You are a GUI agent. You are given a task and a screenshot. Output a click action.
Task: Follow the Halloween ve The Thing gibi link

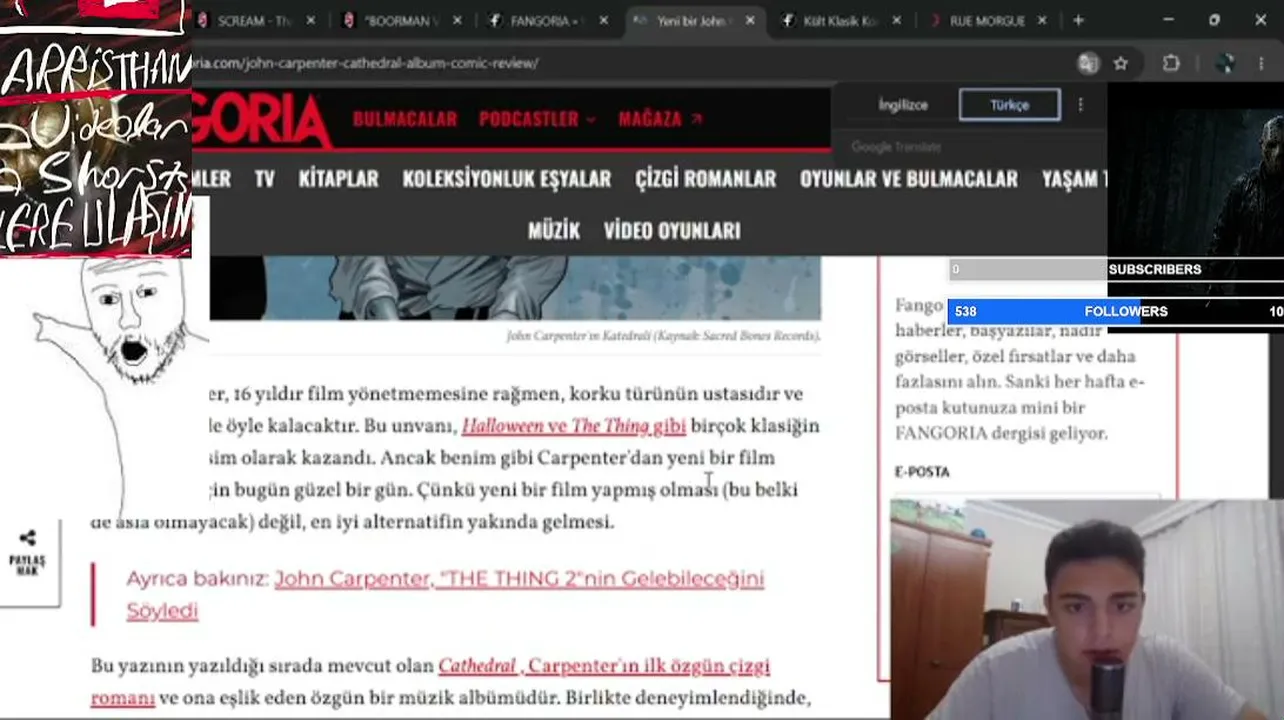574,426
